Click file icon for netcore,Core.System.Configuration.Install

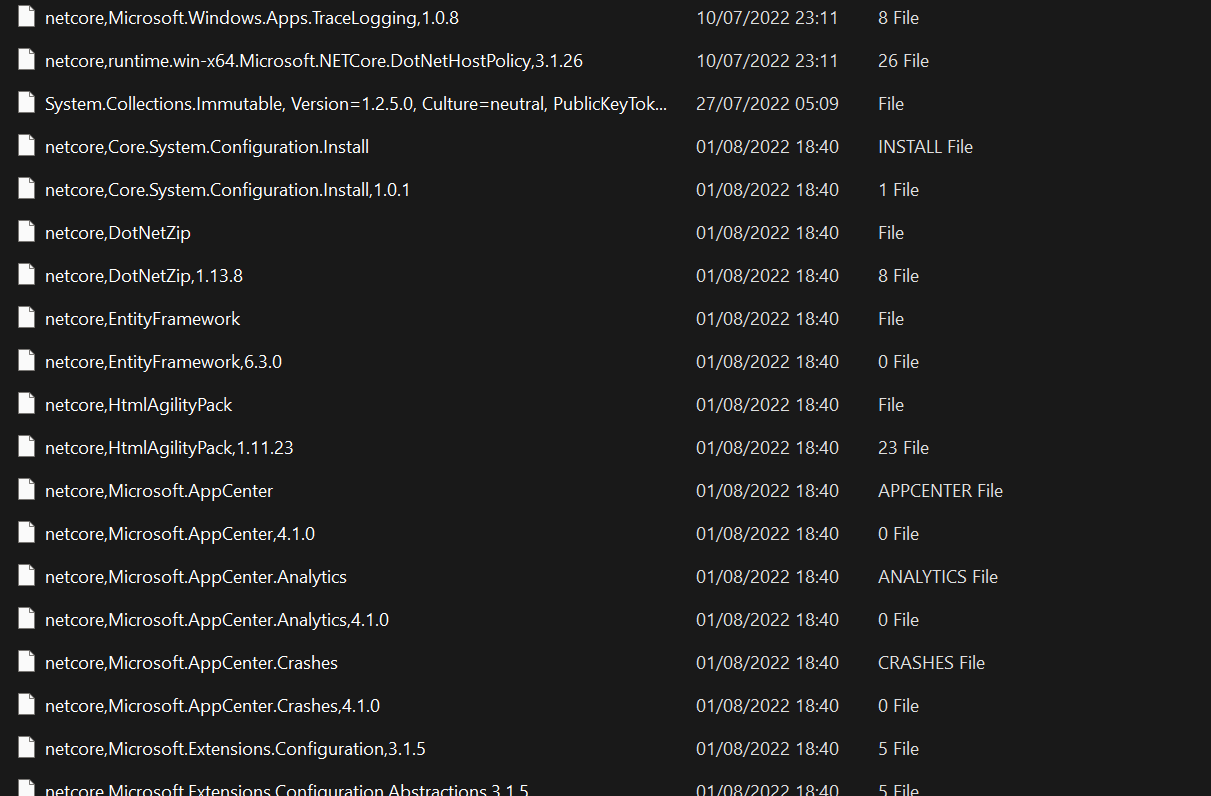tap(27, 147)
